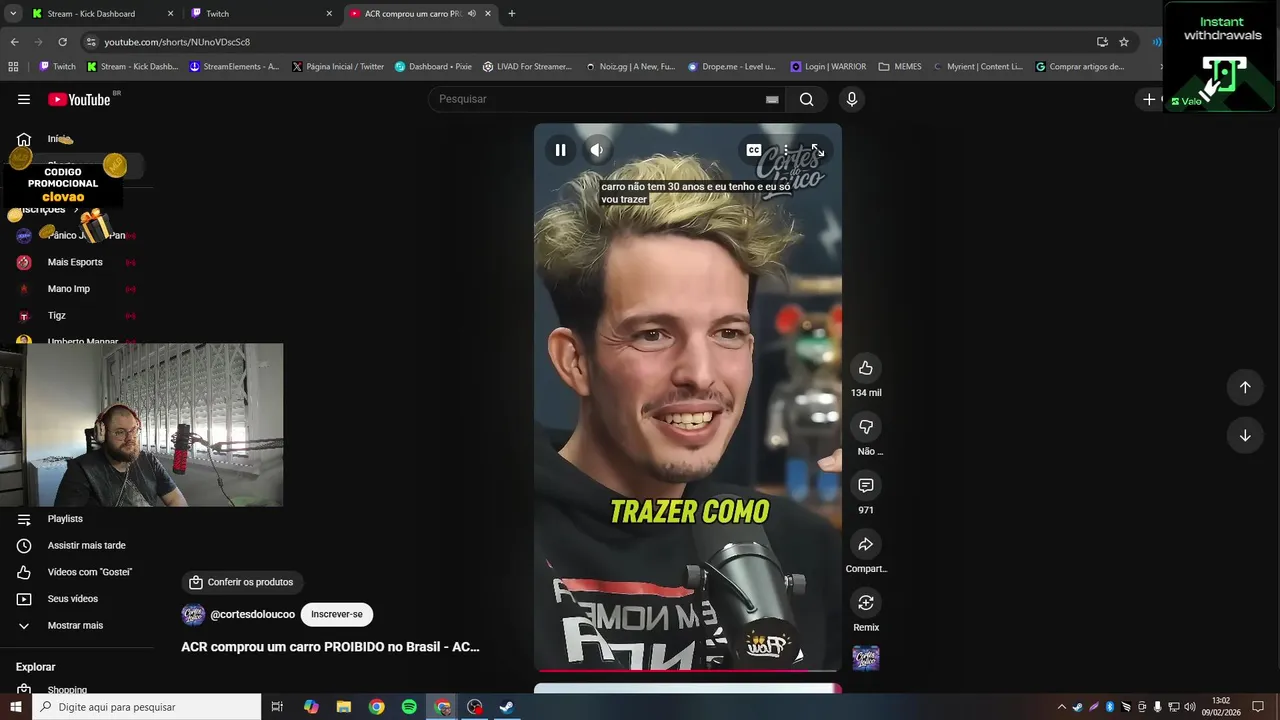Open Task View on the taskbar

[277, 707]
